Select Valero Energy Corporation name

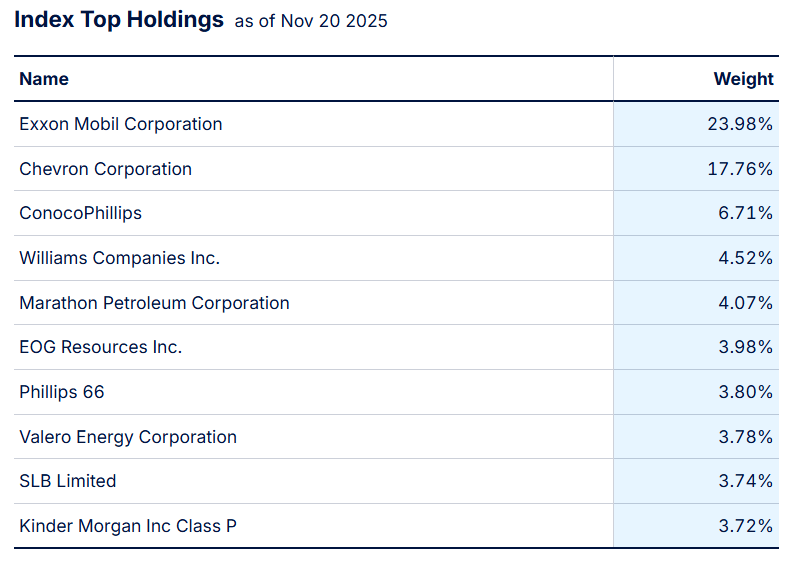click(x=128, y=437)
